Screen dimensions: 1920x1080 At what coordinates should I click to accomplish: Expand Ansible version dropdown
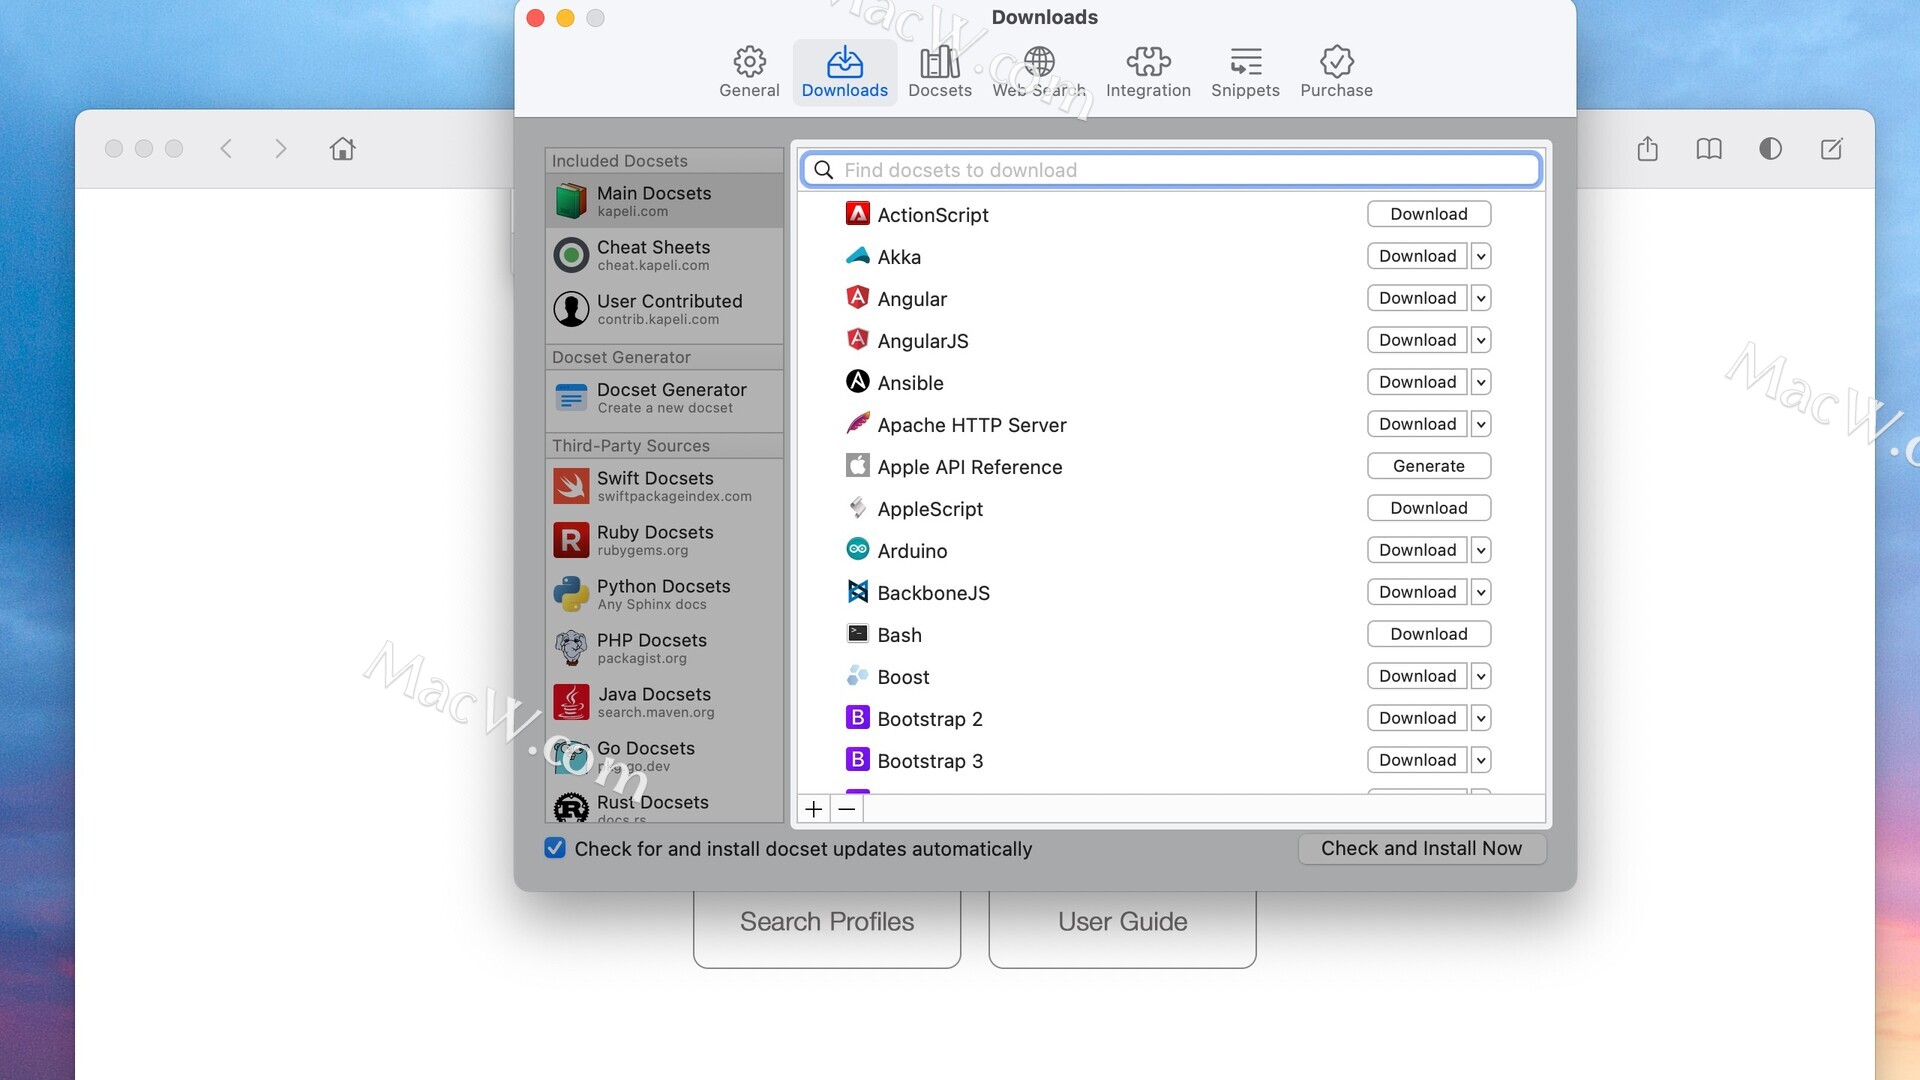pos(1481,382)
